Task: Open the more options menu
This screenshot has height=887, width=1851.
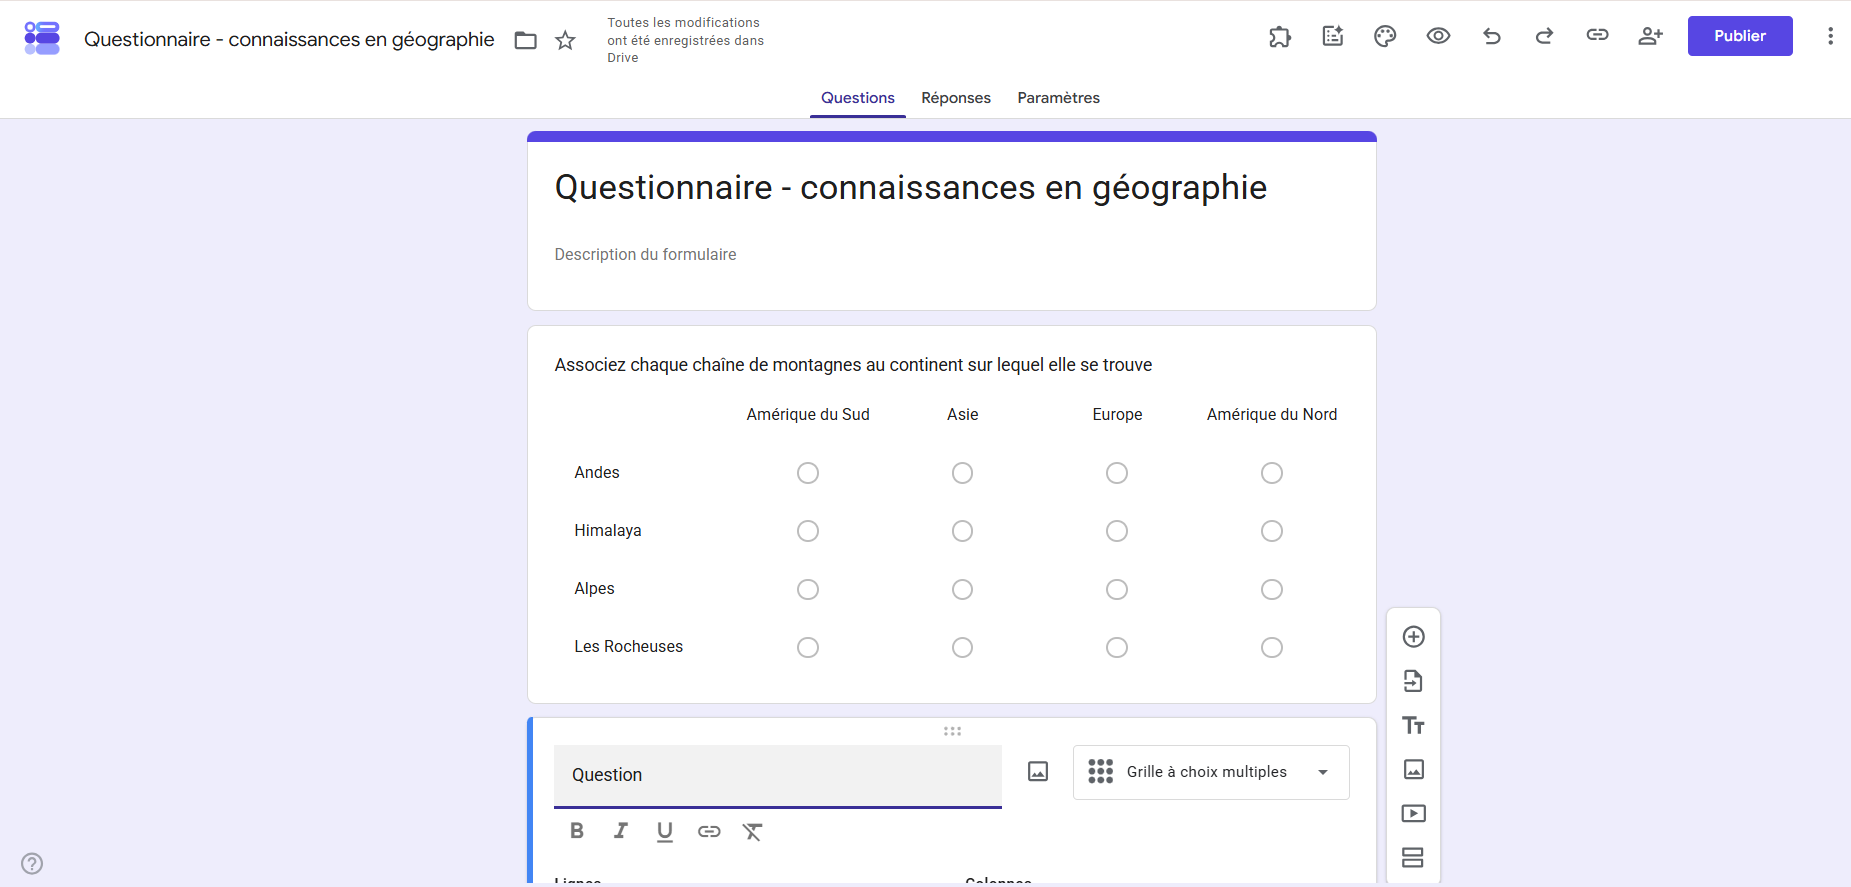Action: pyautogui.click(x=1830, y=36)
